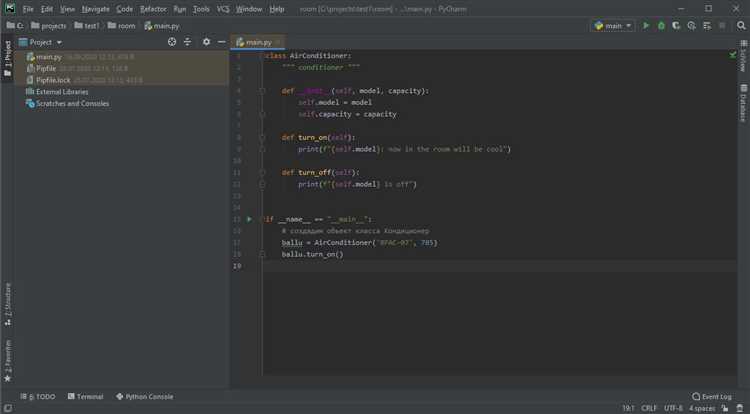
Task: Open the Python Console
Action: pyautogui.click(x=144, y=396)
